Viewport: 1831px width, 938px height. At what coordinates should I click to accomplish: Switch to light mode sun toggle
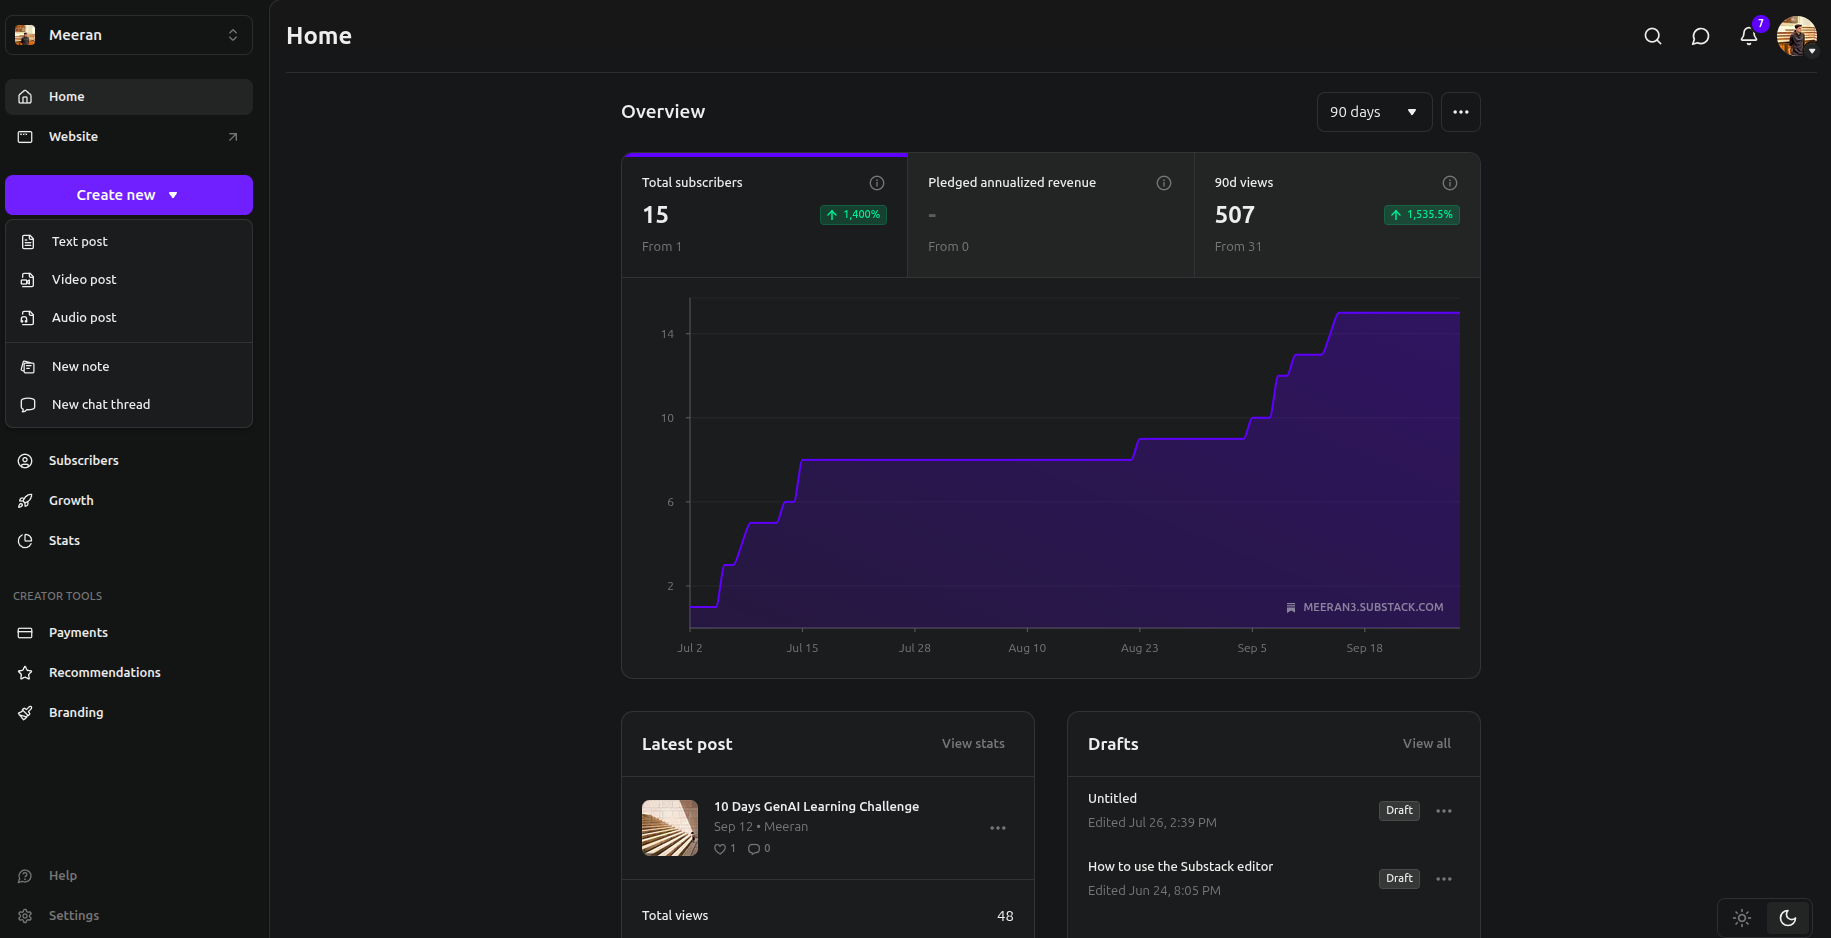[x=1741, y=918]
